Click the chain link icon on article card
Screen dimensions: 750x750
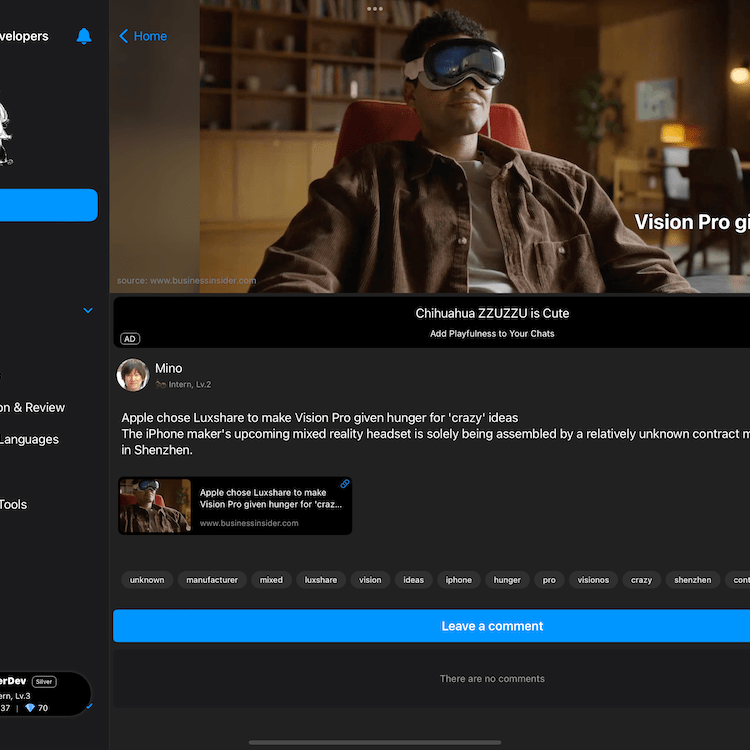(x=345, y=484)
